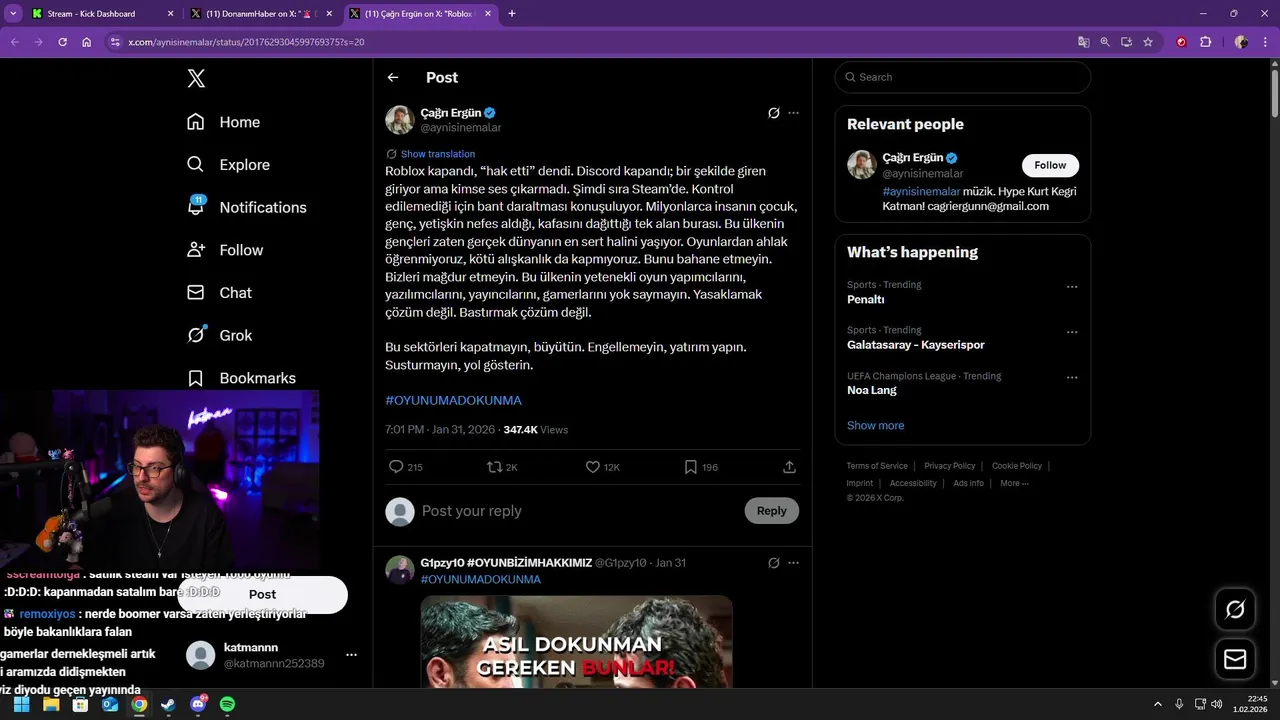This screenshot has width=1280, height=720.
Task: Open the options for the Penaltı trend
Action: [1072, 287]
